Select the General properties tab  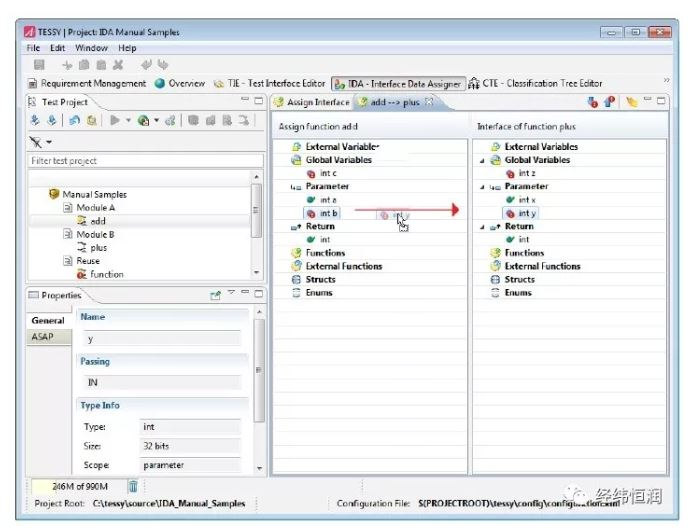(48, 320)
